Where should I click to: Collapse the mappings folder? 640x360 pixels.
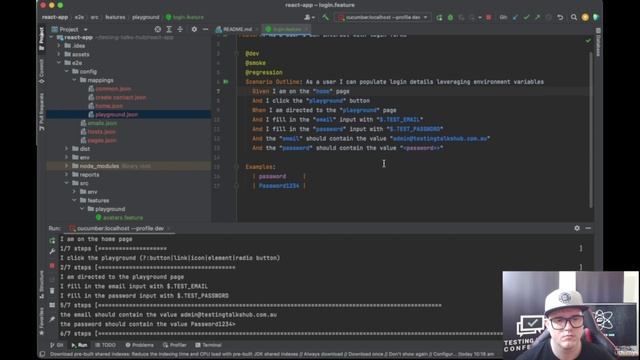74,80
